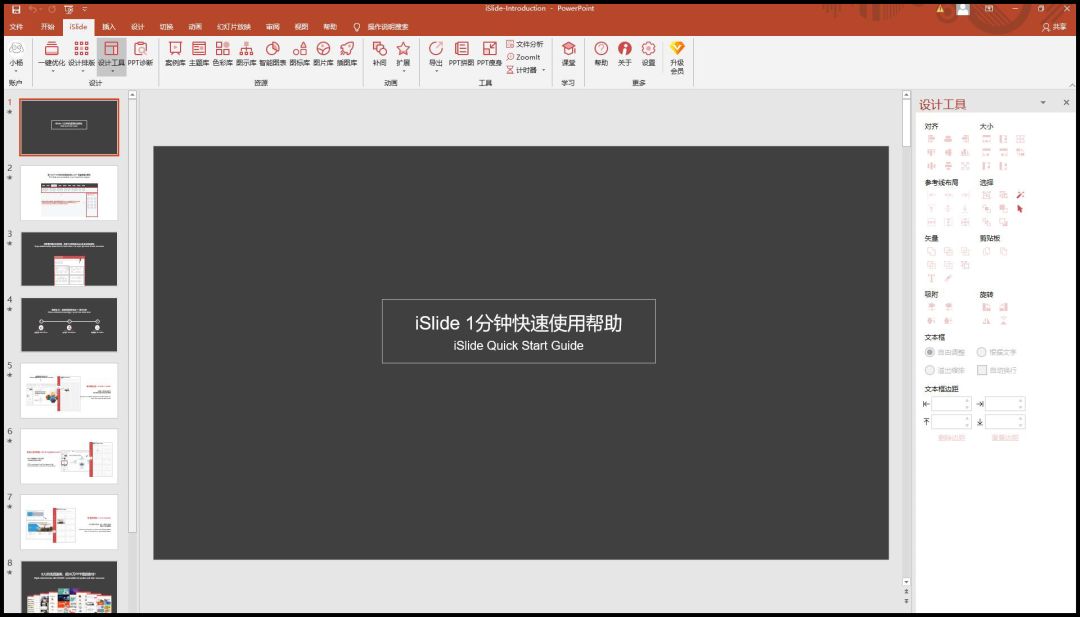Click the 补间 tween animation icon
This screenshot has width=1080, height=617.
point(380,48)
